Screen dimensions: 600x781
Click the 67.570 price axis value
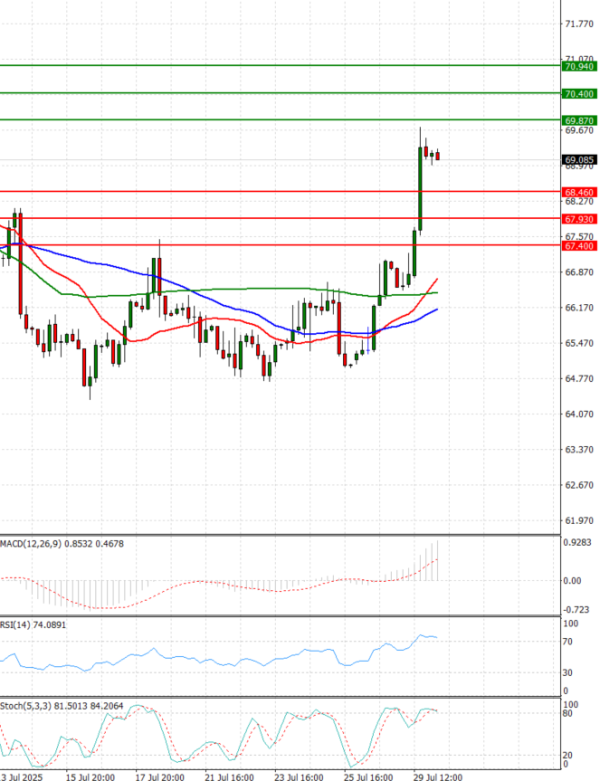[579, 237]
